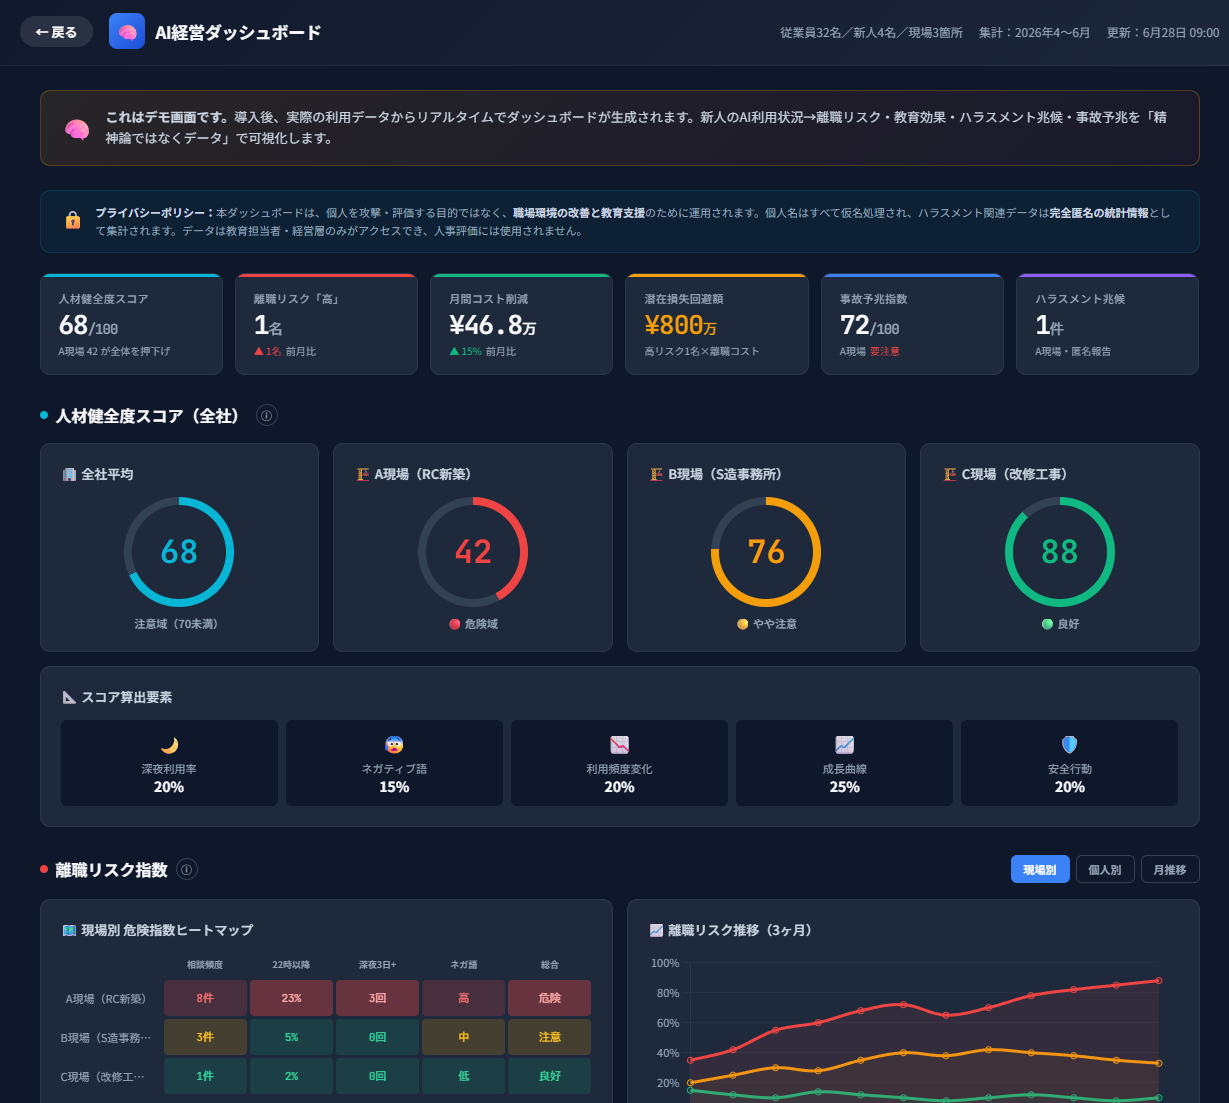Viewport: 1229px width, 1103px height.
Task: Click the ネガティブ語 face icon
Action: click(394, 745)
